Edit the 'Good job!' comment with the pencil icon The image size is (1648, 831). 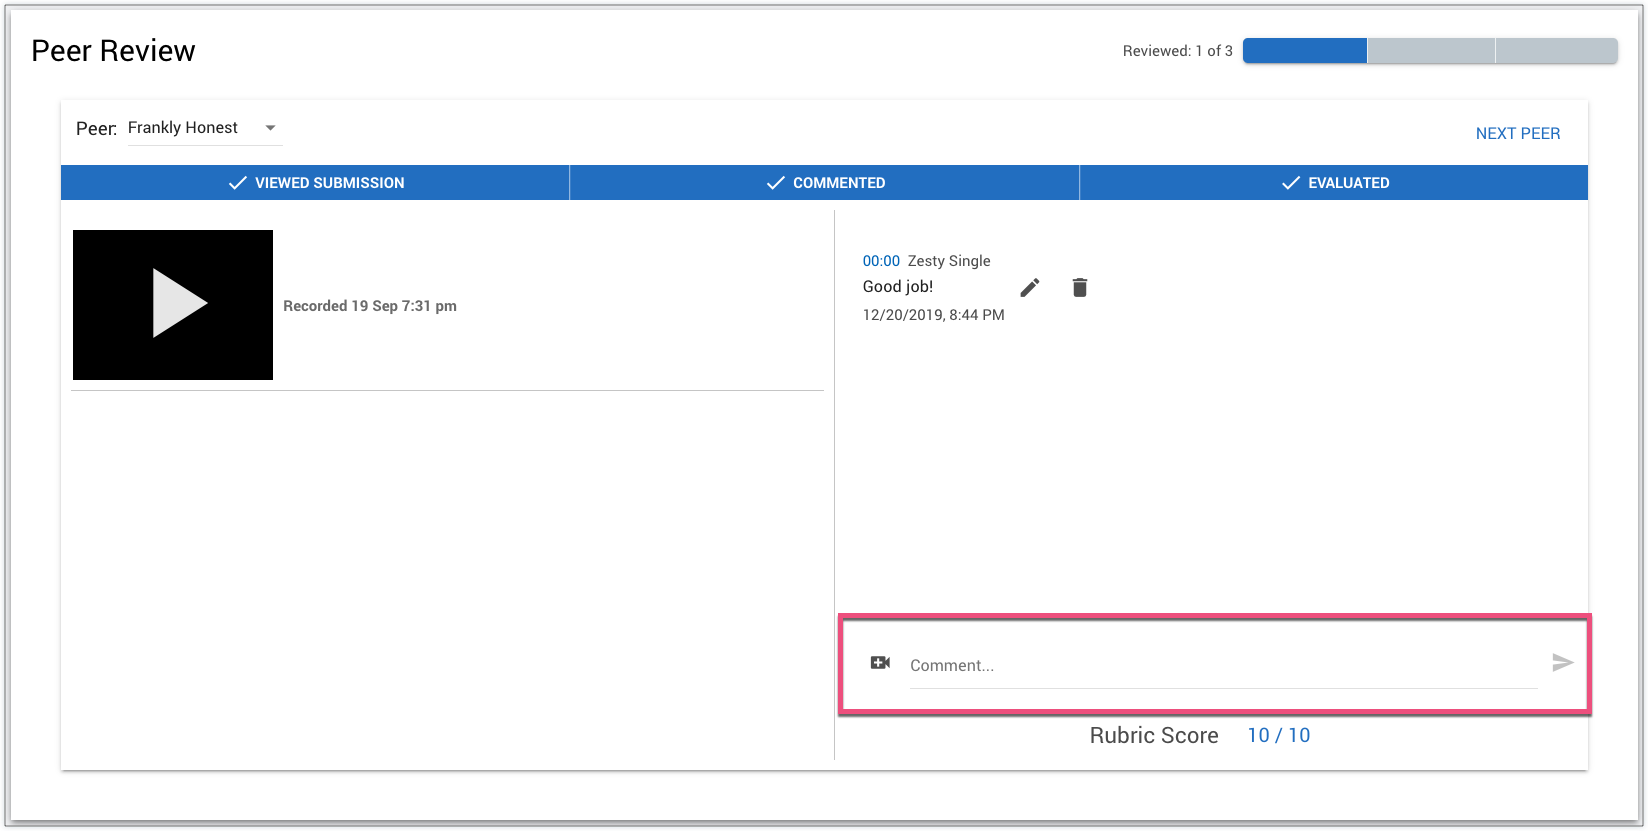1030,288
